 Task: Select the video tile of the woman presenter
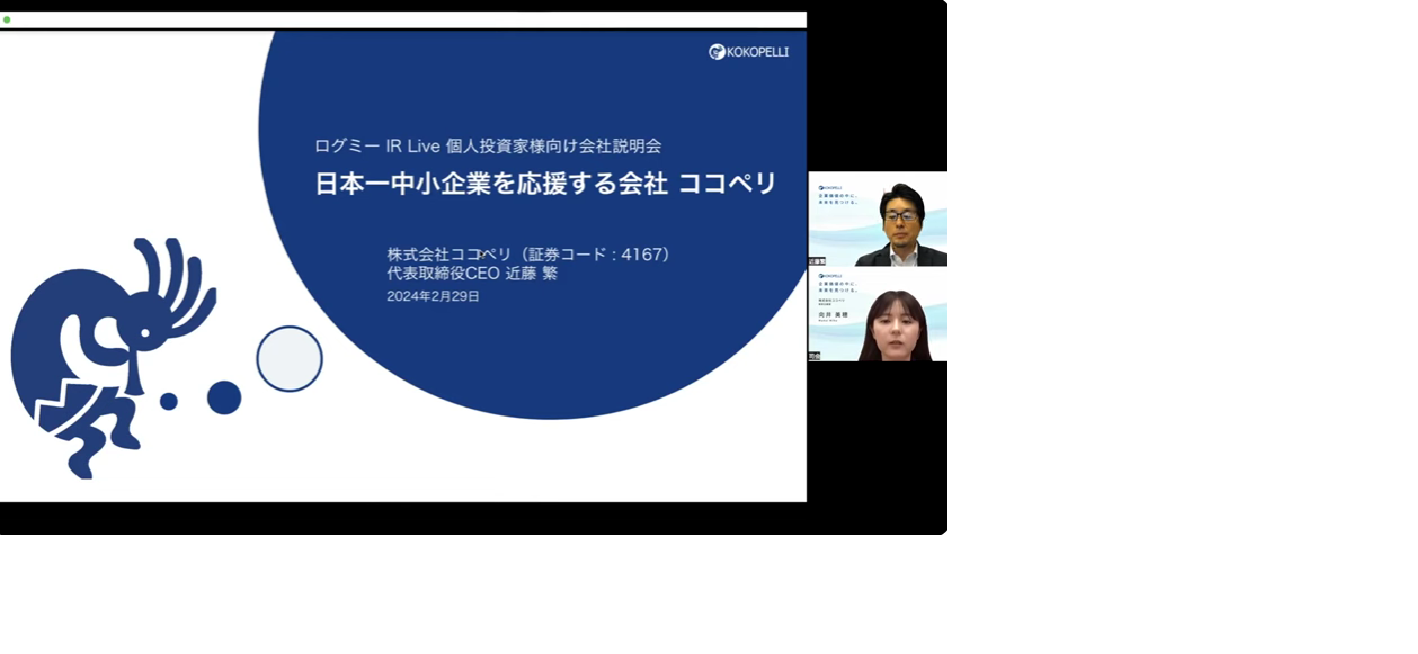coord(877,314)
